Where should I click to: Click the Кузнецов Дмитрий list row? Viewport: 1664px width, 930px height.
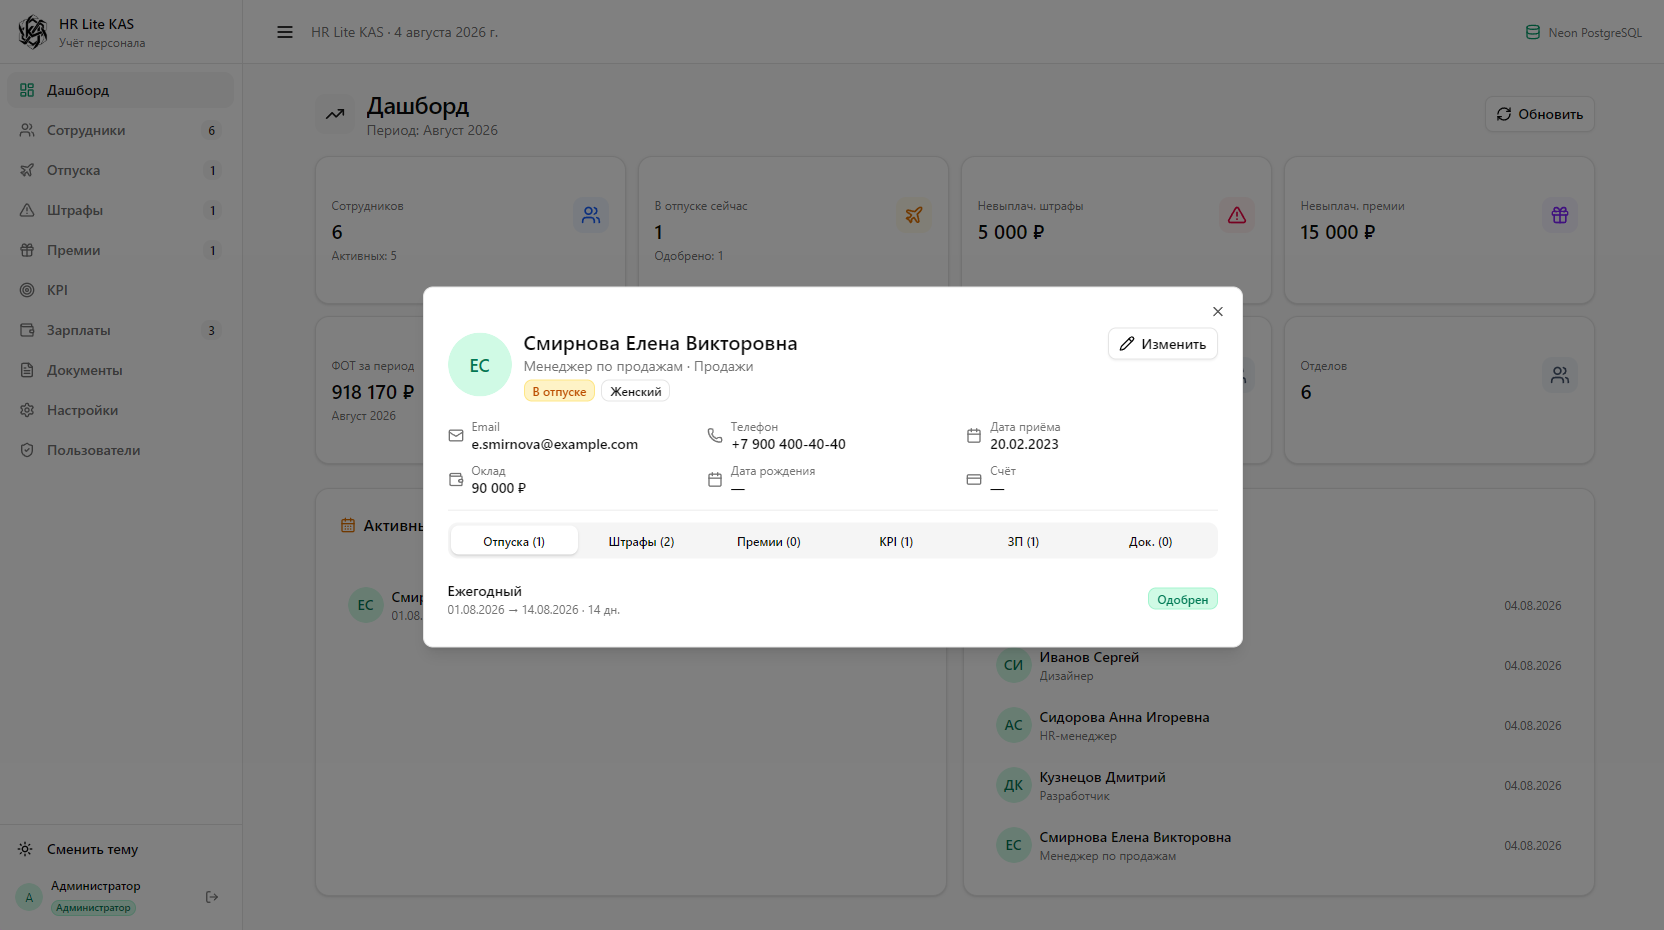(1279, 786)
